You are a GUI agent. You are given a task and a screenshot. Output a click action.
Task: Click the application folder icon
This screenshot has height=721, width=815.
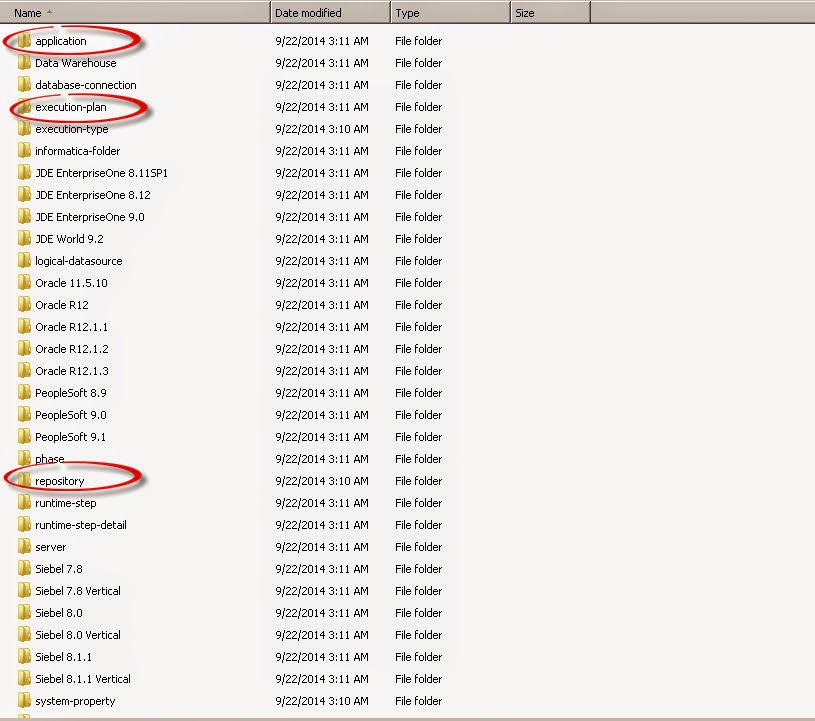(x=24, y=41)
